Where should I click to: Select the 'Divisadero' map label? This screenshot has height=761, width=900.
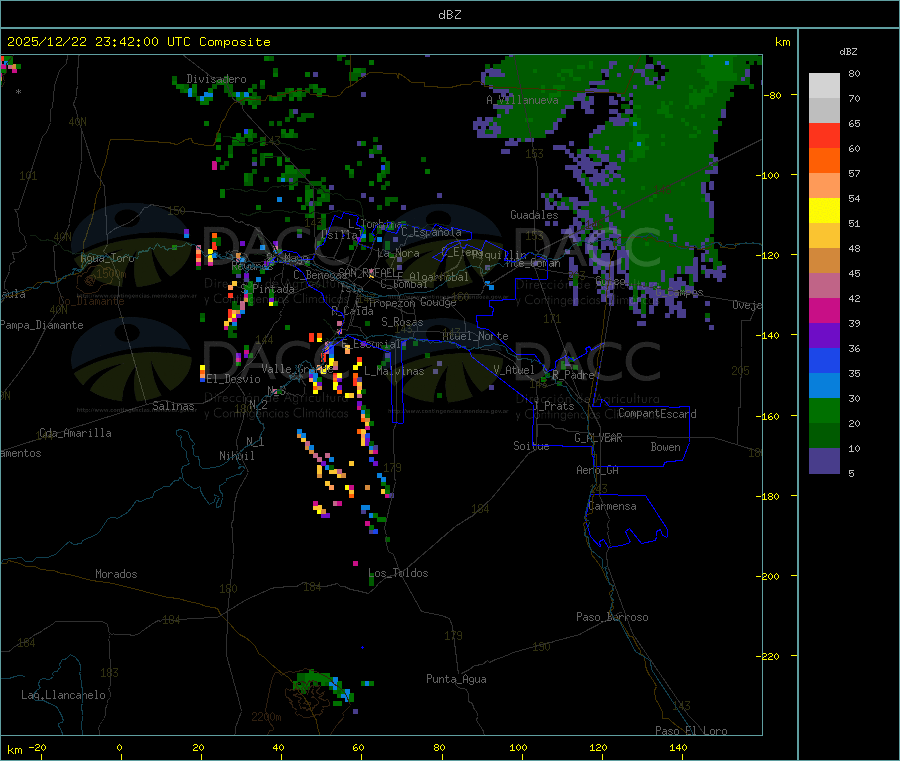tap(216, 79)
